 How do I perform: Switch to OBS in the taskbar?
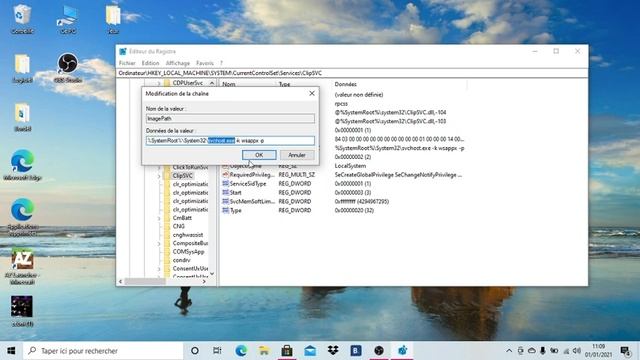point(379,351)
